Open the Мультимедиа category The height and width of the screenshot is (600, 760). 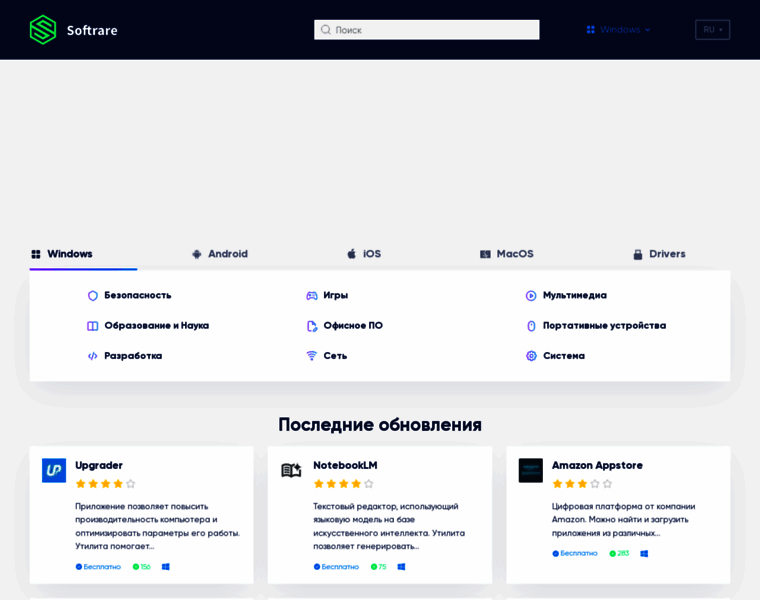pos(575,295)
